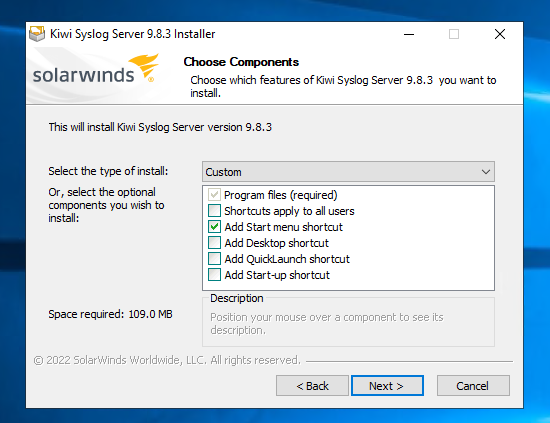Enable Add Start-up shortcut checkbox
Viewport: 550px width, 423px height.
click(214, 275)
